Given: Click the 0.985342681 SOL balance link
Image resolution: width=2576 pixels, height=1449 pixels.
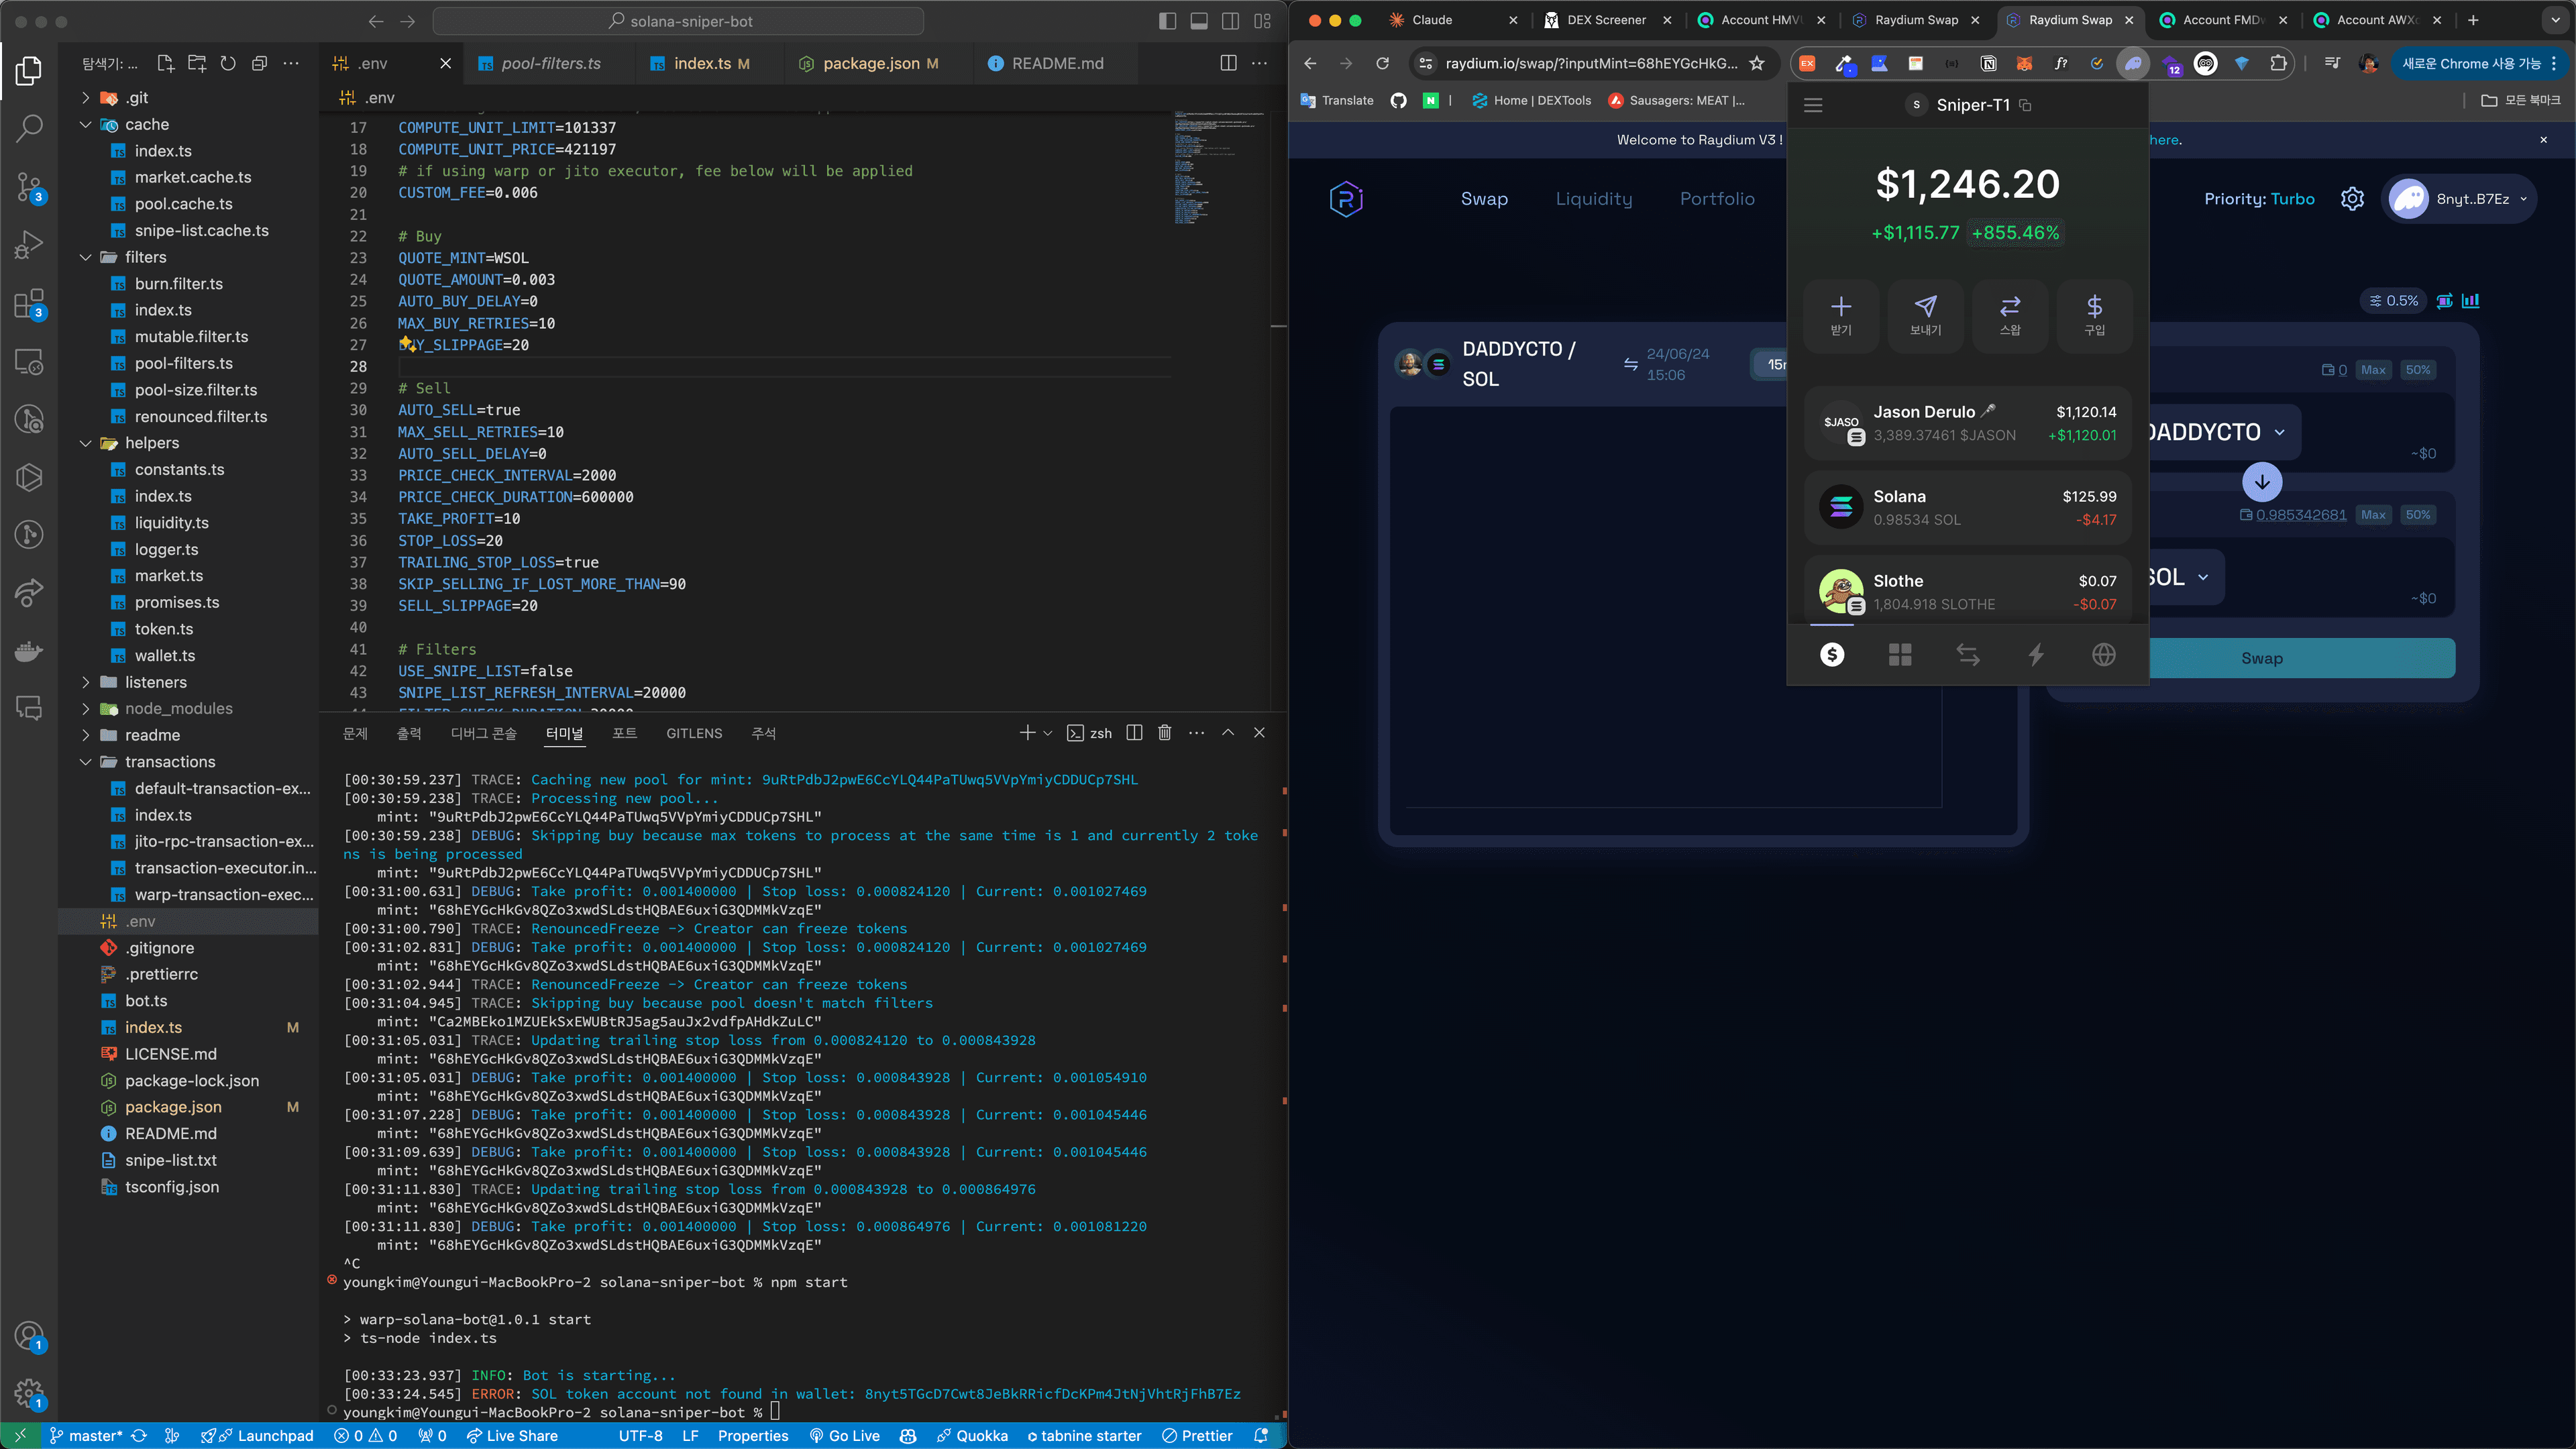Looking at the screenshot, I should click(2300, 515).
